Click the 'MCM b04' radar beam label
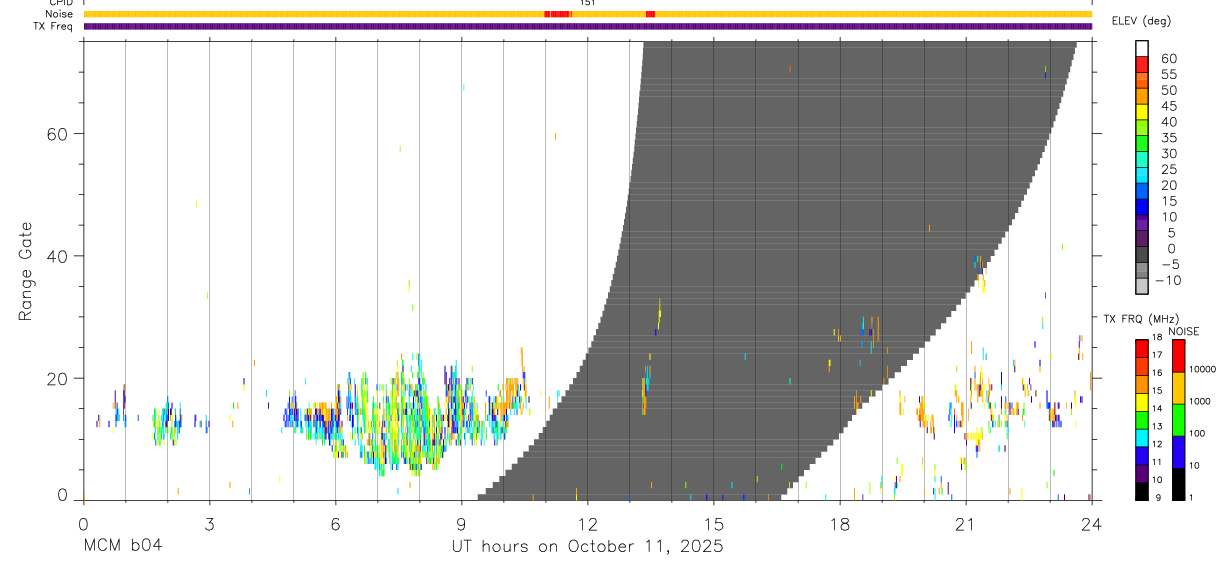 pyautogui.click(x=121, y=546)
